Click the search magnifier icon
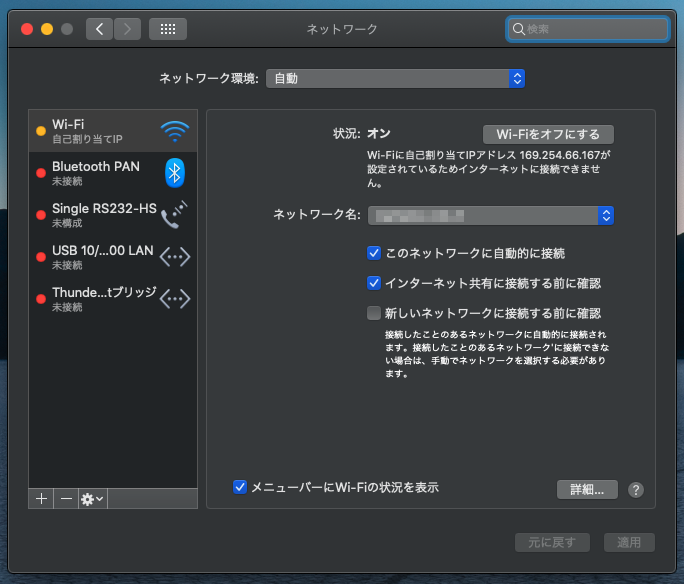 tap(518, 29)
